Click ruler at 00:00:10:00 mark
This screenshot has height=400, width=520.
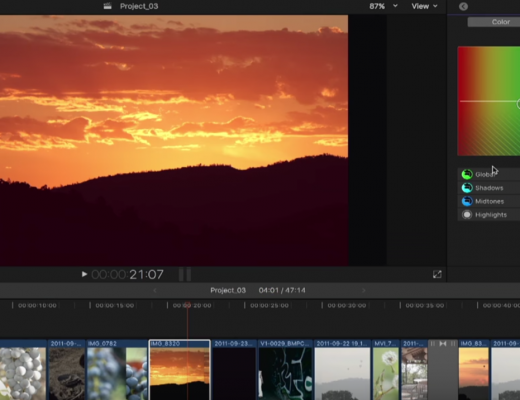click(x=37, y=305)
